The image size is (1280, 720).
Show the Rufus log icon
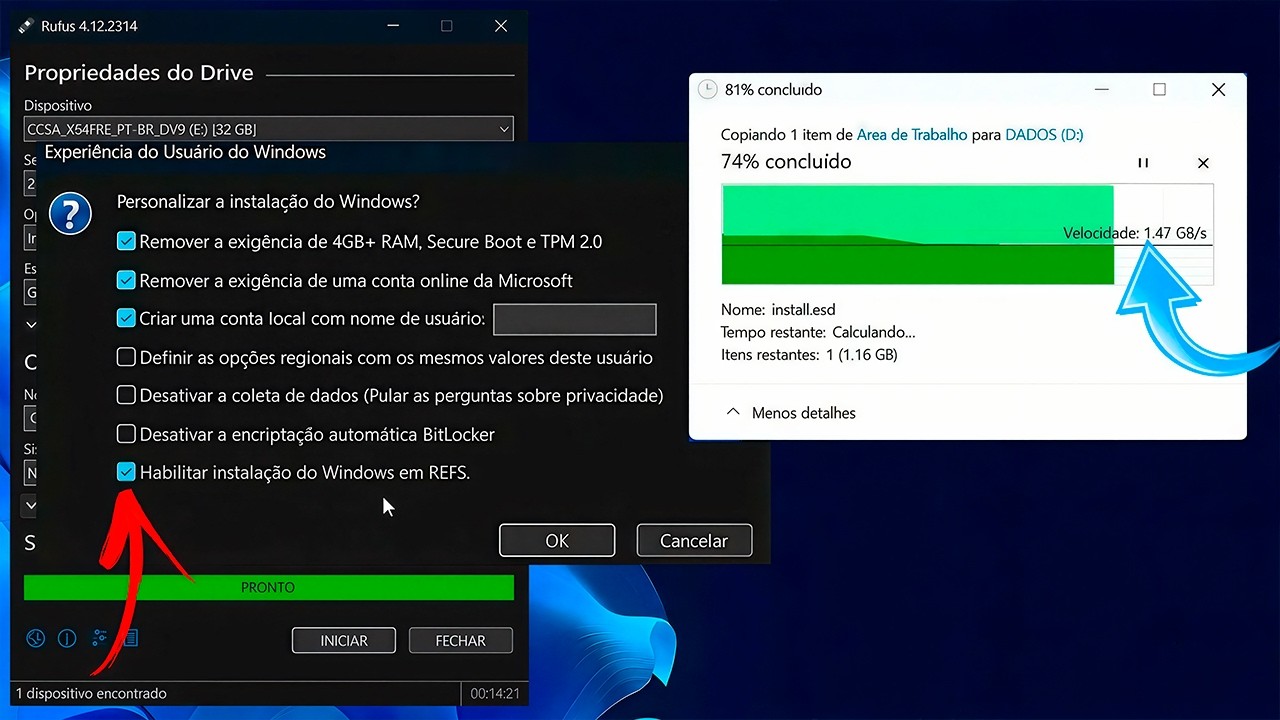click(x=129, y=638)
